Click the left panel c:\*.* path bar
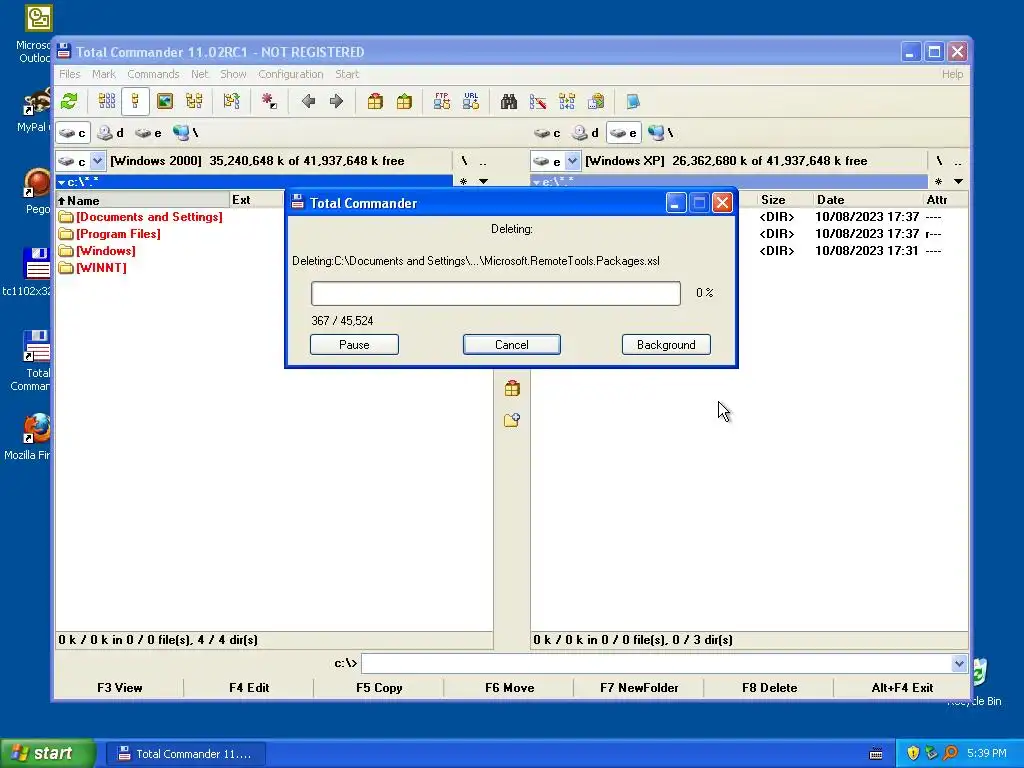 tap(253, 182)
